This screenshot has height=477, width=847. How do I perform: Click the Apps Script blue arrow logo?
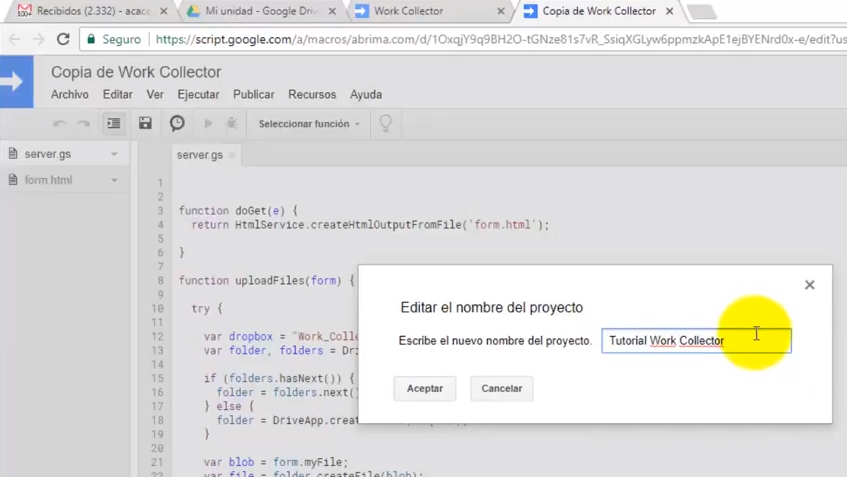click(16, 82)
